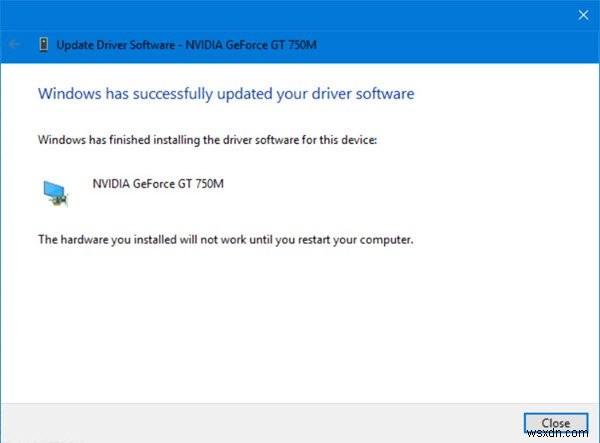Click the empty white area below the restart notice
The height and width of the screenshot is (443, 600).
point(300,320)
